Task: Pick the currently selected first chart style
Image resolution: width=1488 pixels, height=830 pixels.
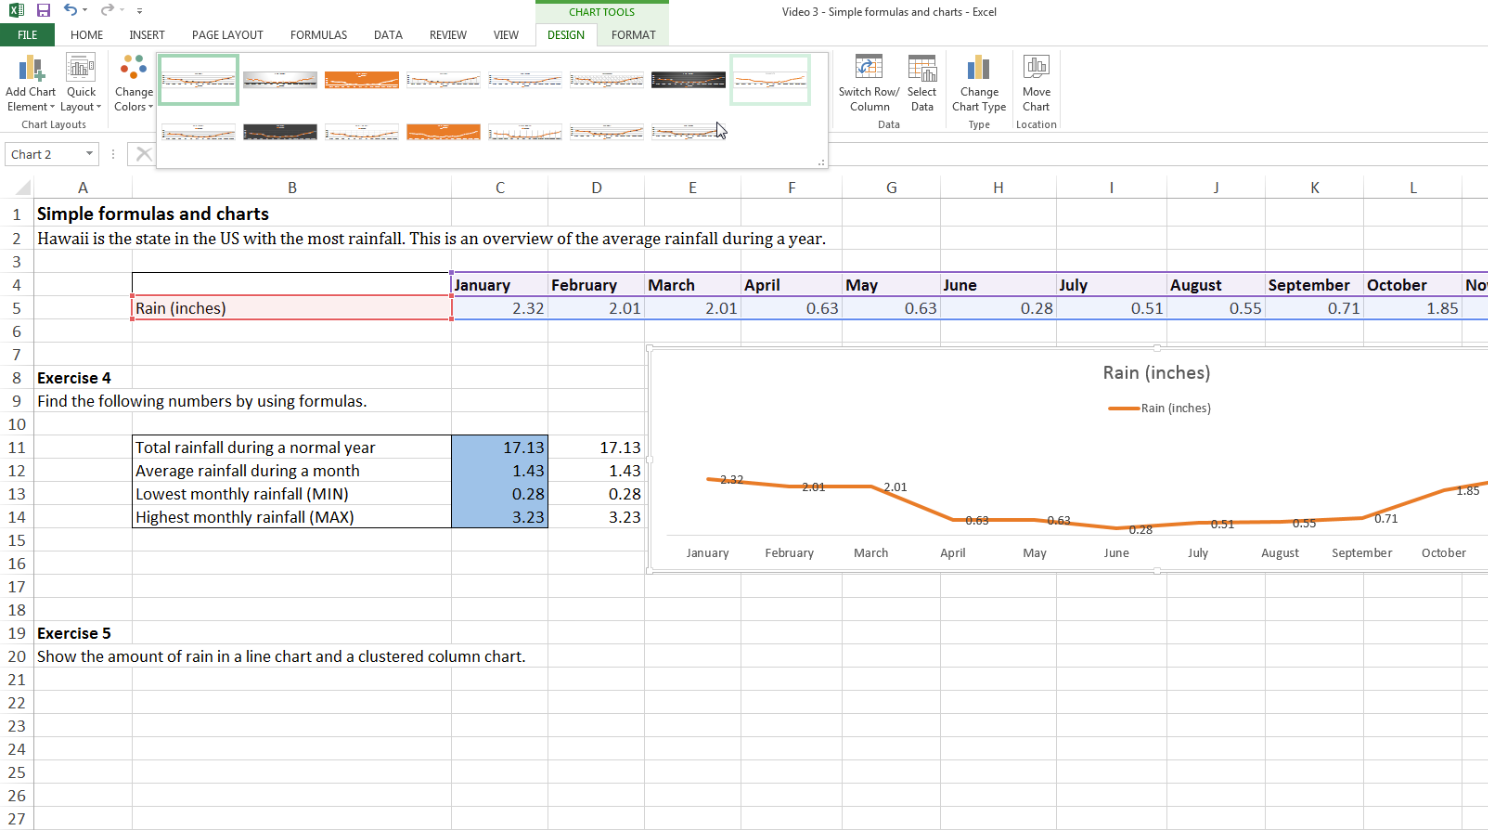Action: [198, 79]
